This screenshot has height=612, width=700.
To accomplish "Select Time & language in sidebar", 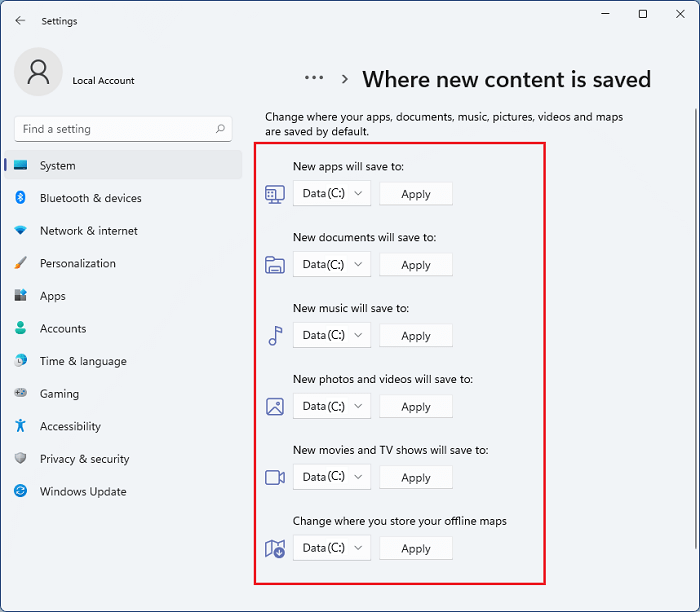I will pyautogui.click(x=82, y=361).
